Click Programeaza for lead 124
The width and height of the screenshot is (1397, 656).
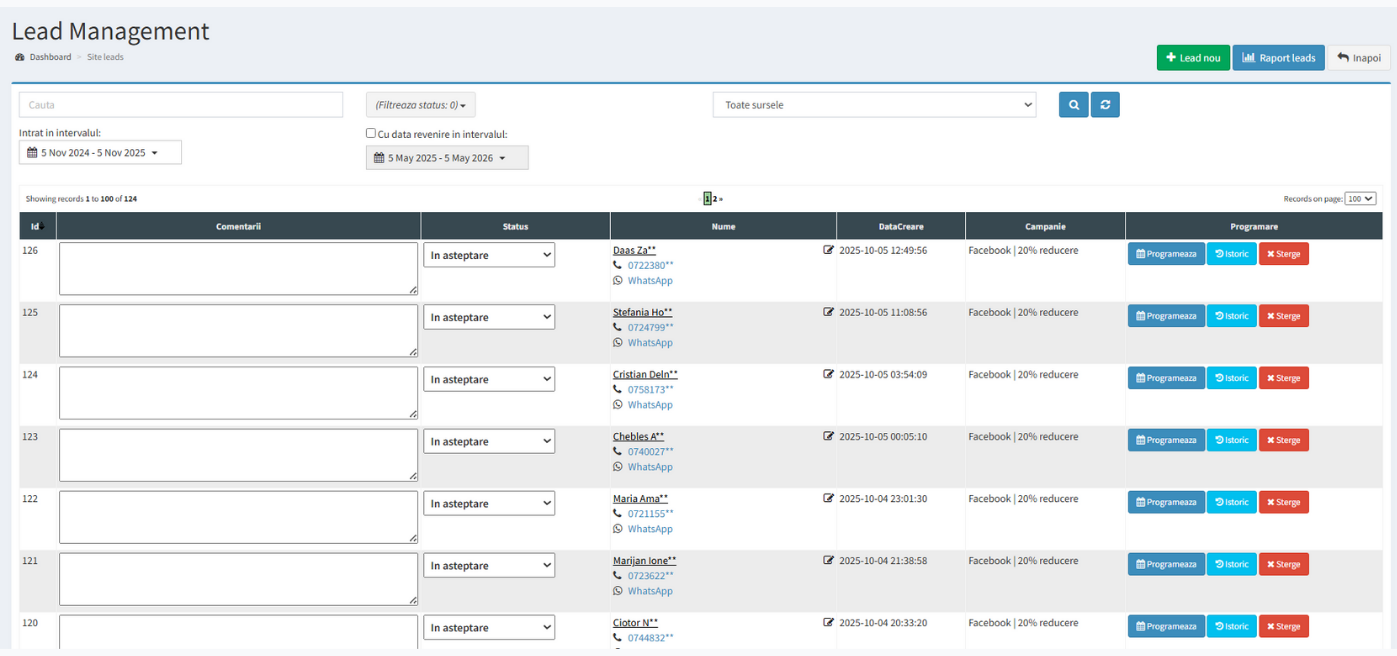(x=1166, y=378)
